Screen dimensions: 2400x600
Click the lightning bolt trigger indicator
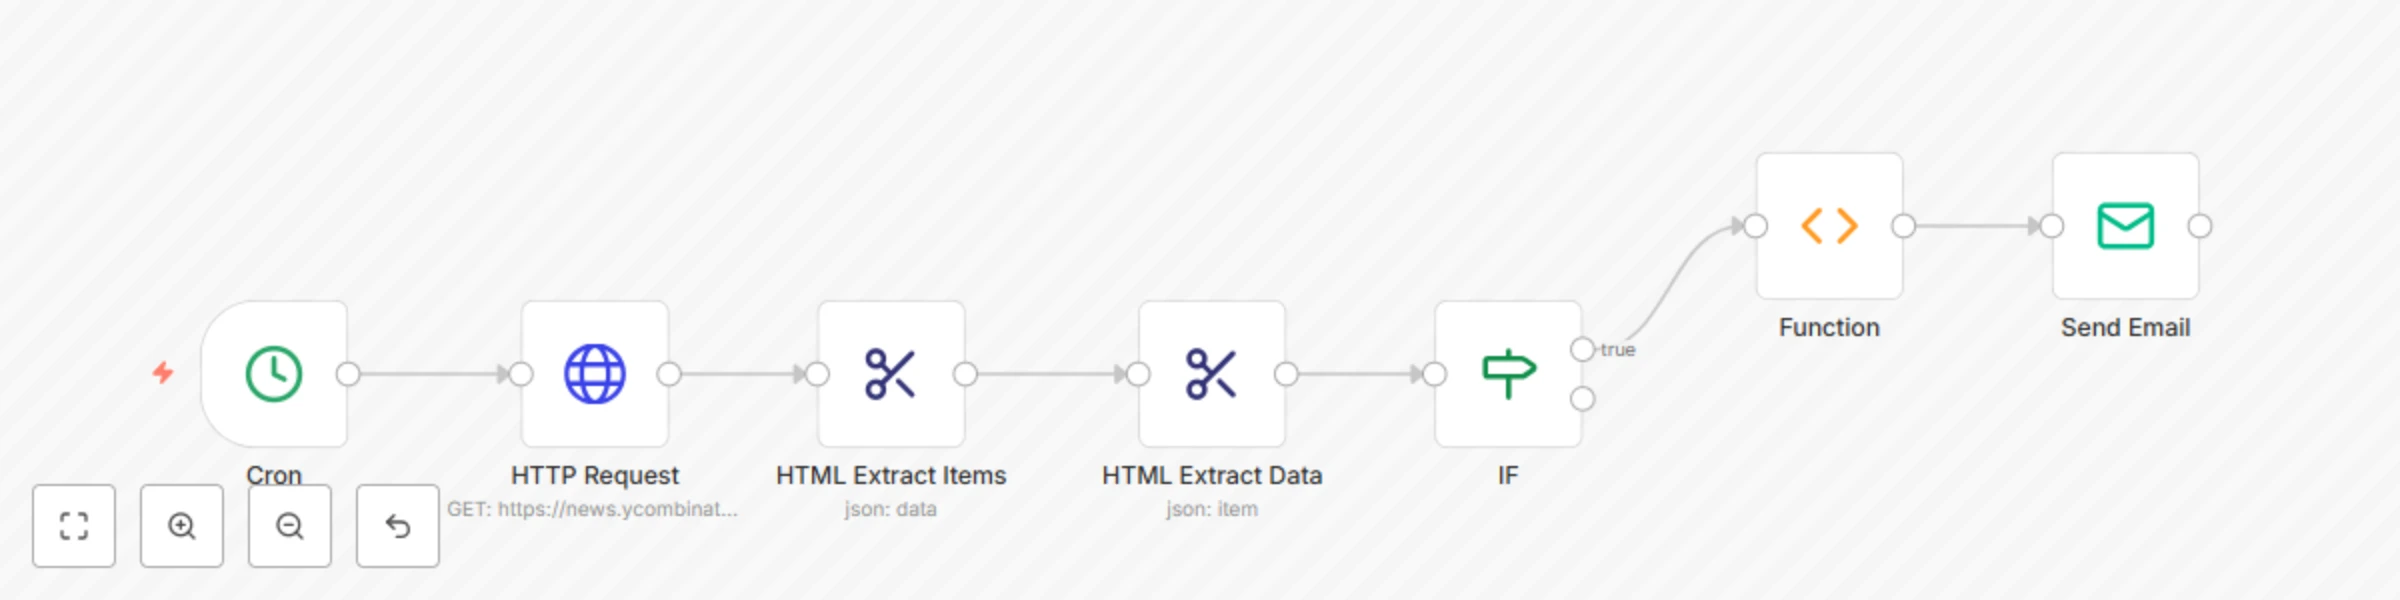161,375
